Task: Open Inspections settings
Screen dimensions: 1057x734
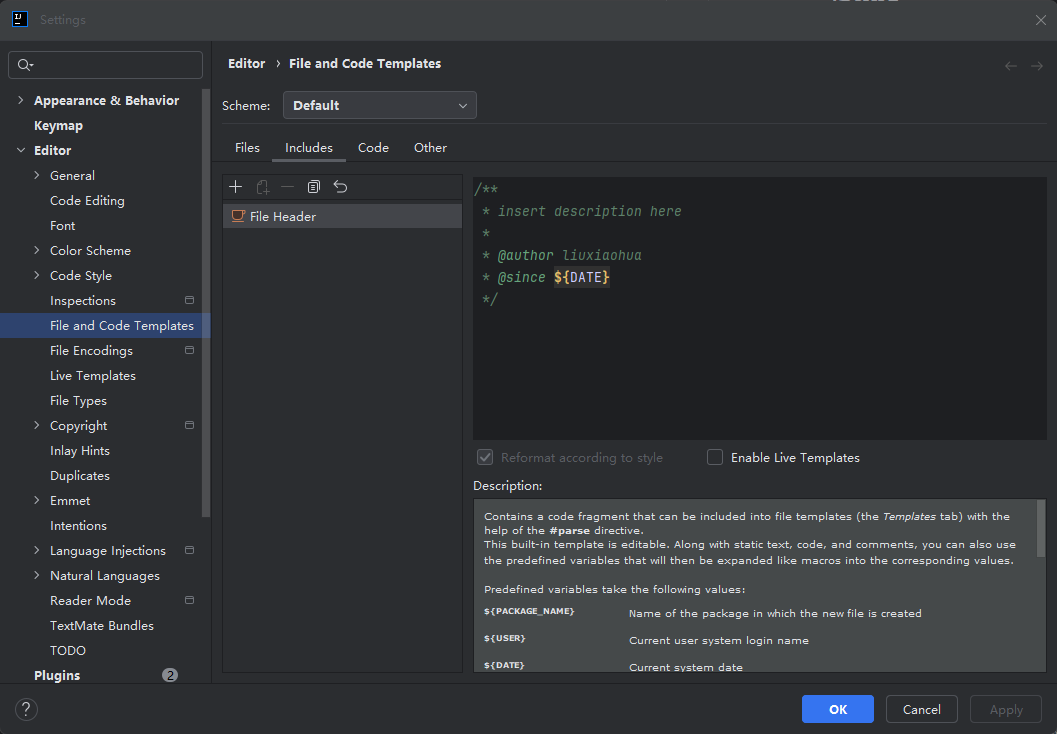Action: (x=83, y=301)
